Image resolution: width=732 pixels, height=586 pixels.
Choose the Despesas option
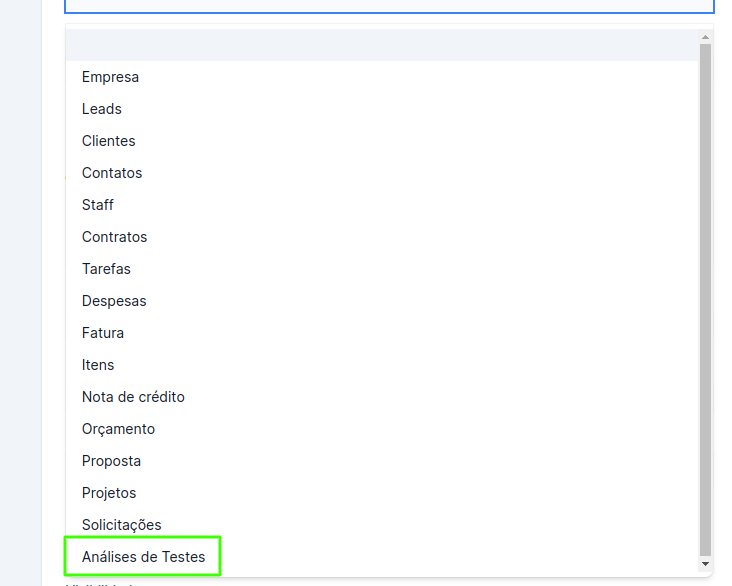(x=114, y=301)
